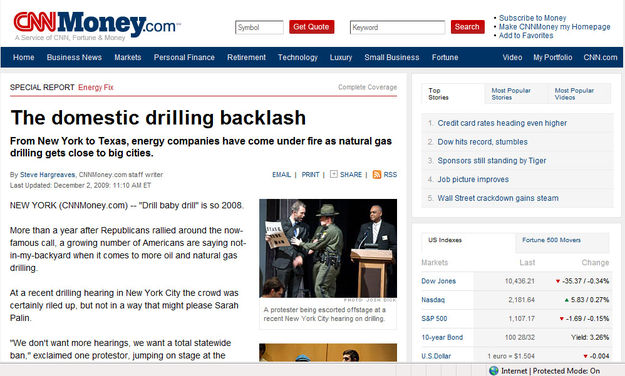Click the photo caption about protester

pyautogui.click(x=324, y=314)
